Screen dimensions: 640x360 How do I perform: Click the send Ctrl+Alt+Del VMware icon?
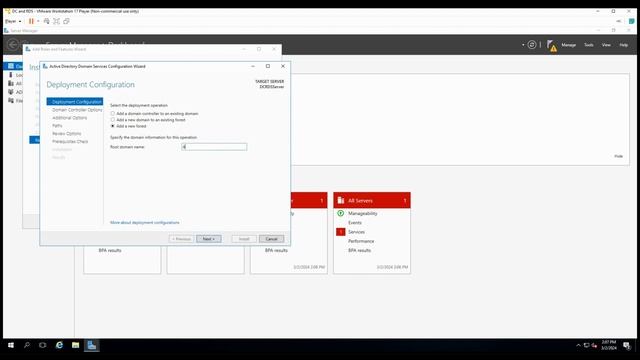coord(47,21)
